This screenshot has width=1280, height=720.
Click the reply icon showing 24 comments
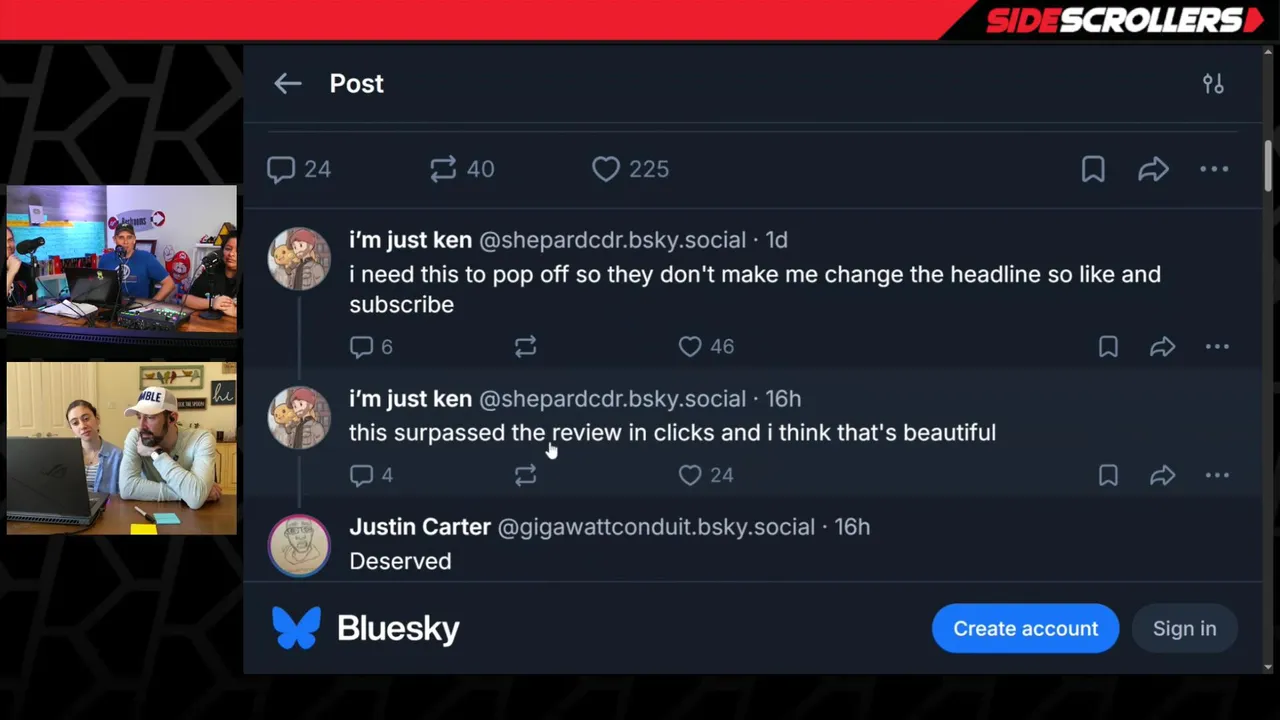(x=282, y=169)
